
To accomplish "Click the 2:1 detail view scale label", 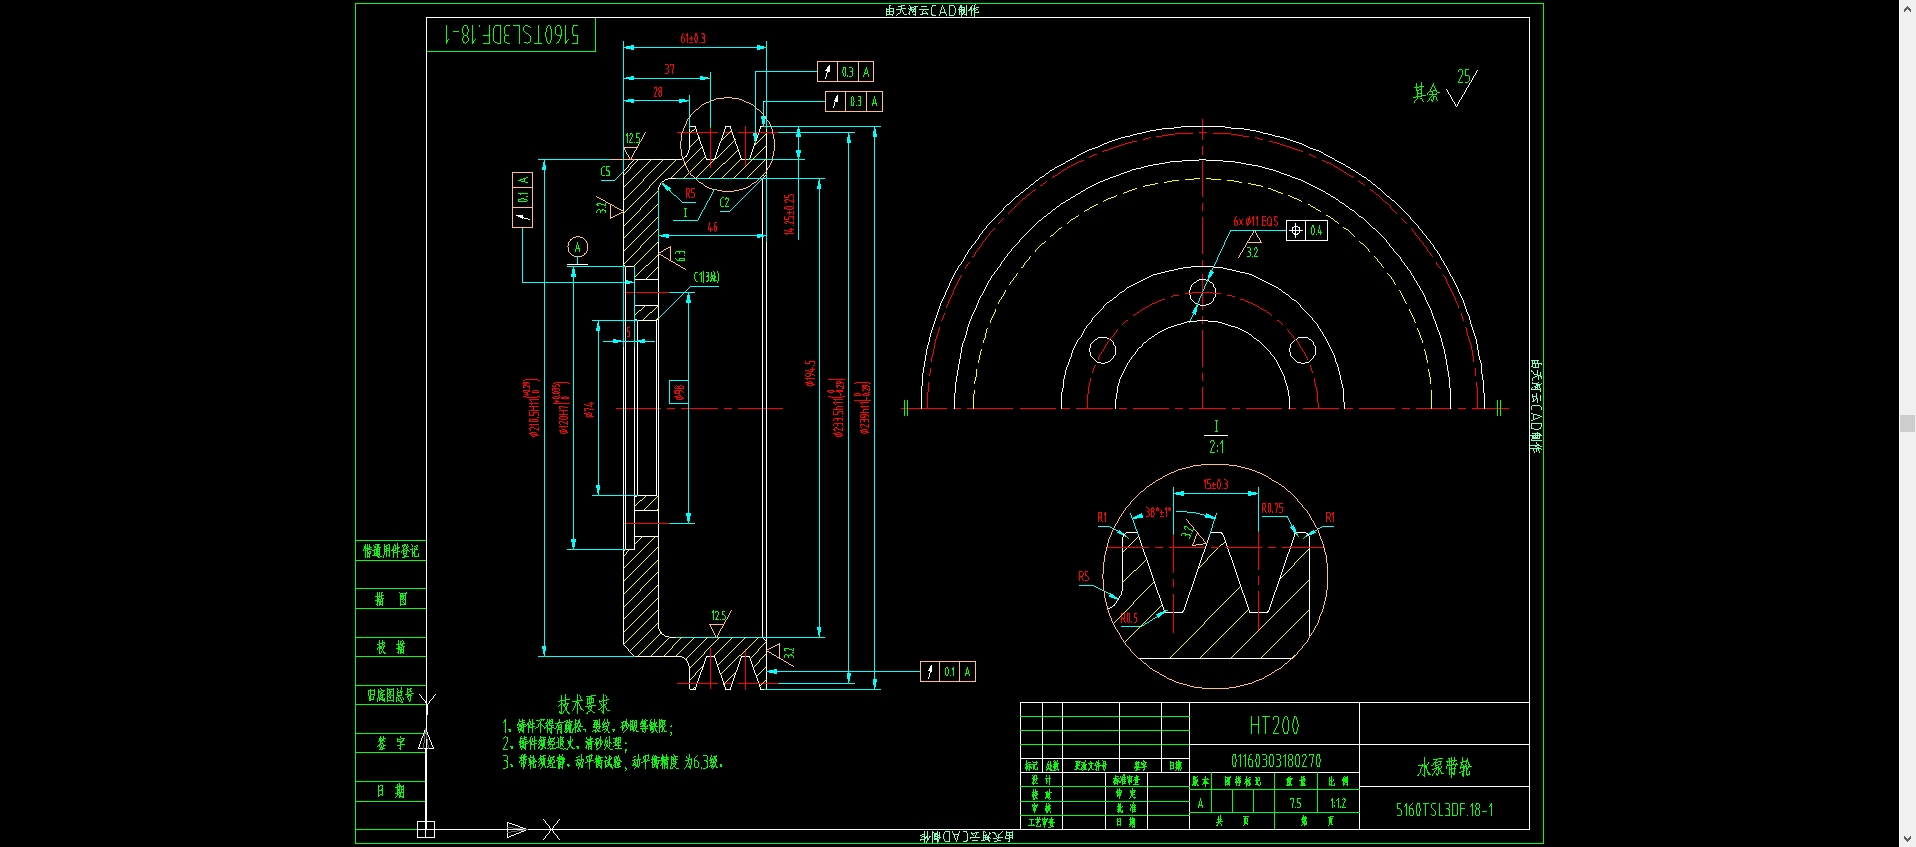I will (x=1216, y=447).
